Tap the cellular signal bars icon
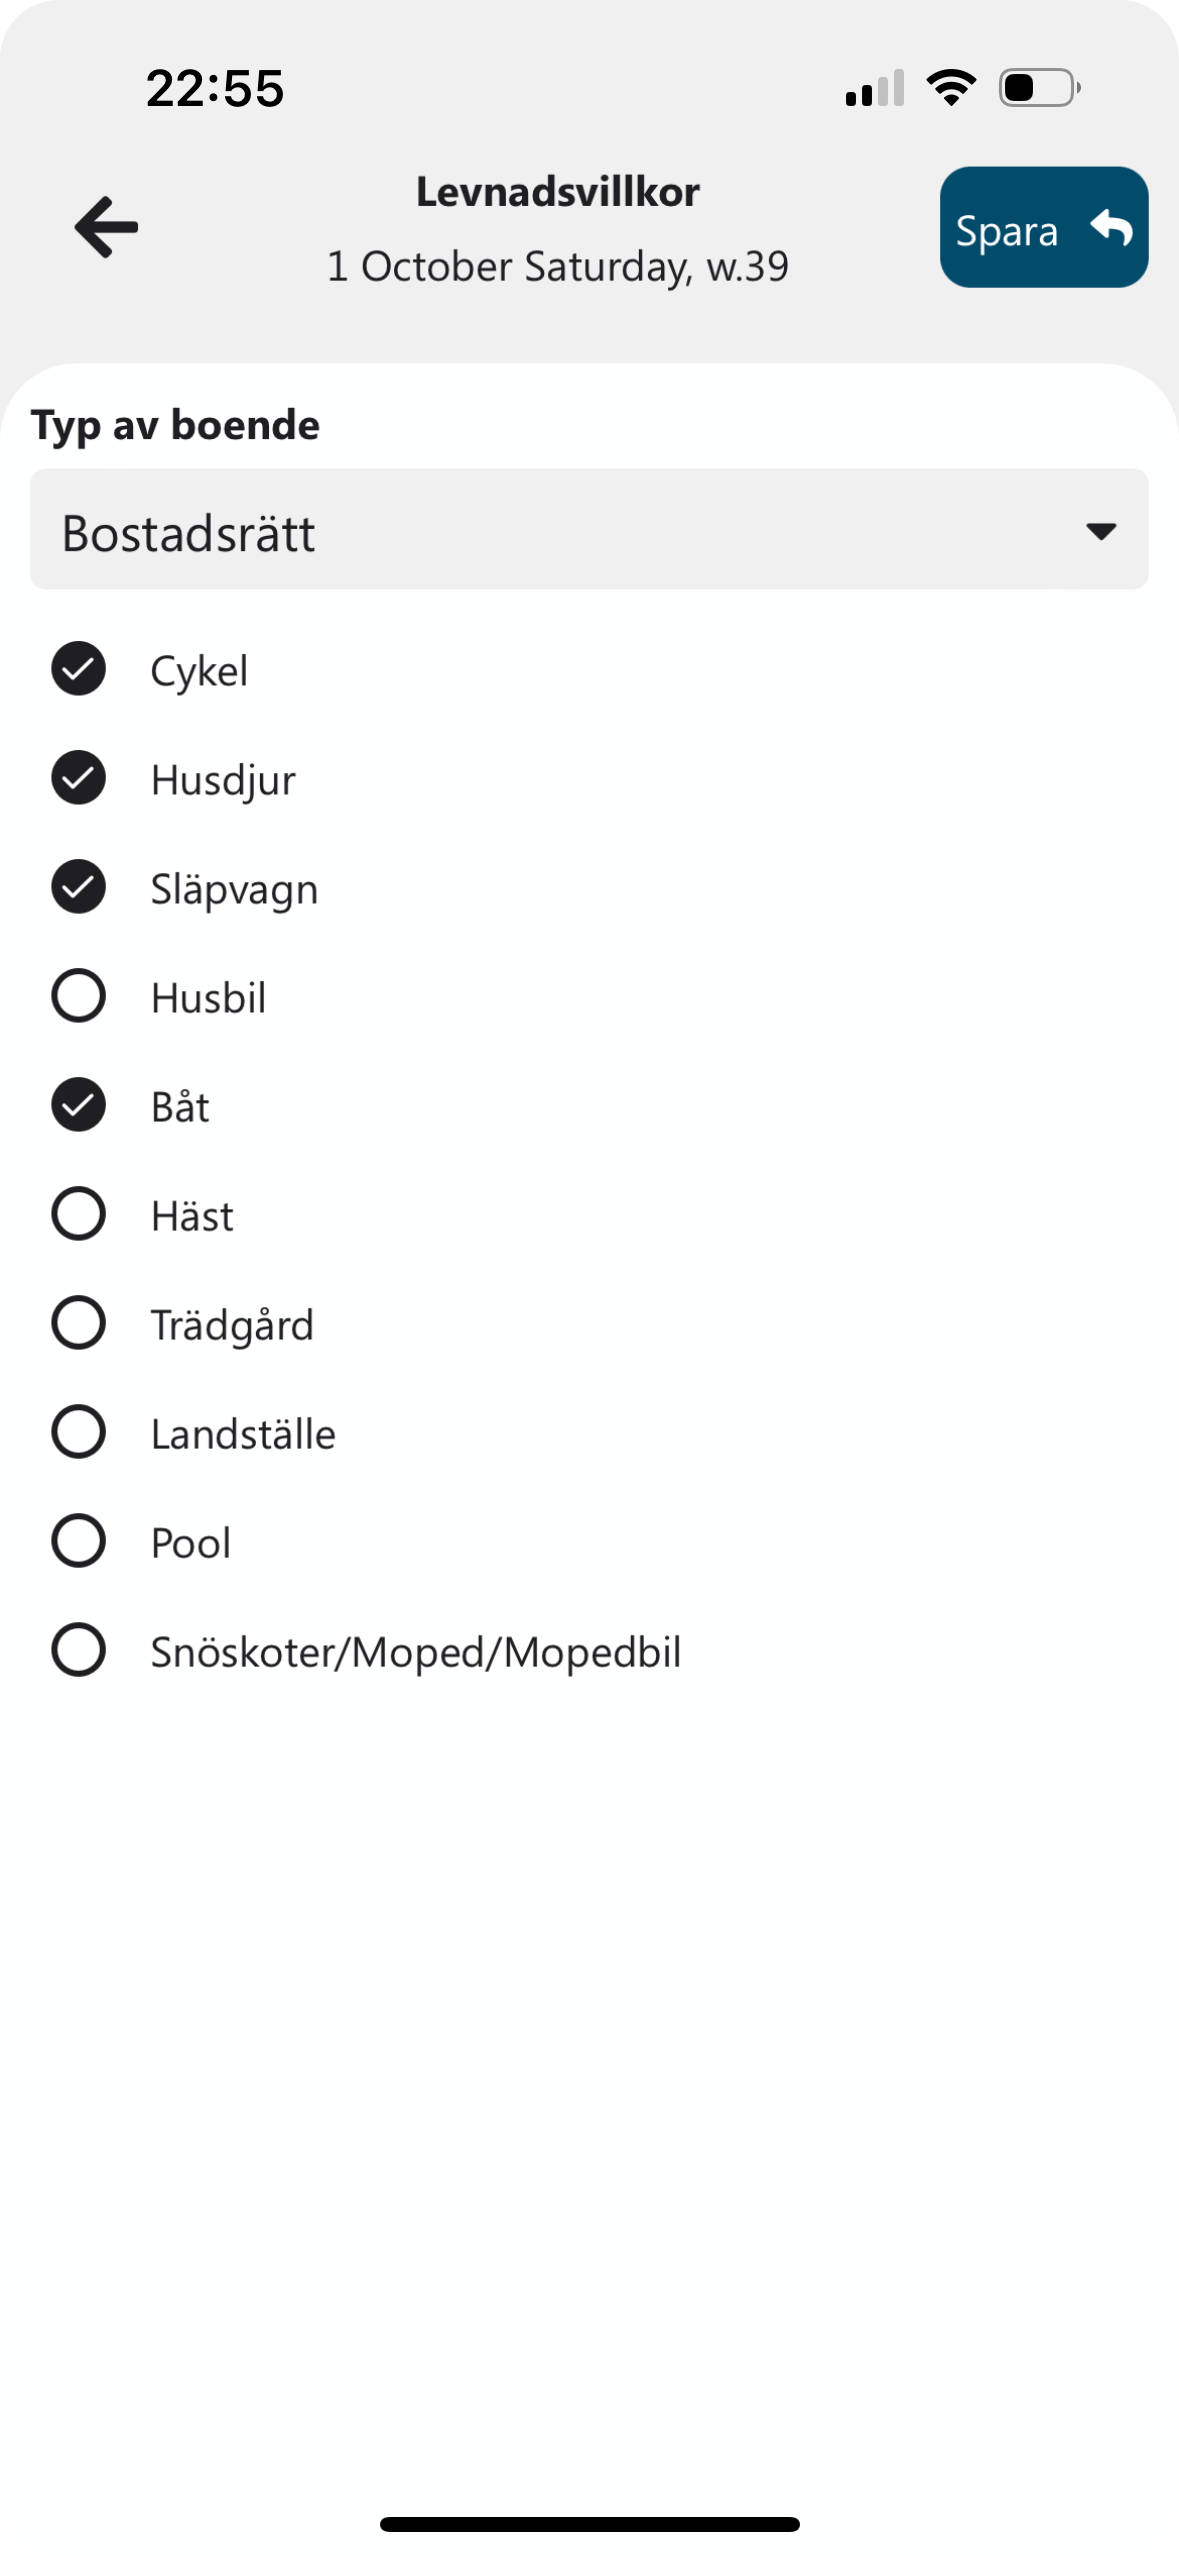This screenshot has width=1179, height=2556. (x=875, y=88)
